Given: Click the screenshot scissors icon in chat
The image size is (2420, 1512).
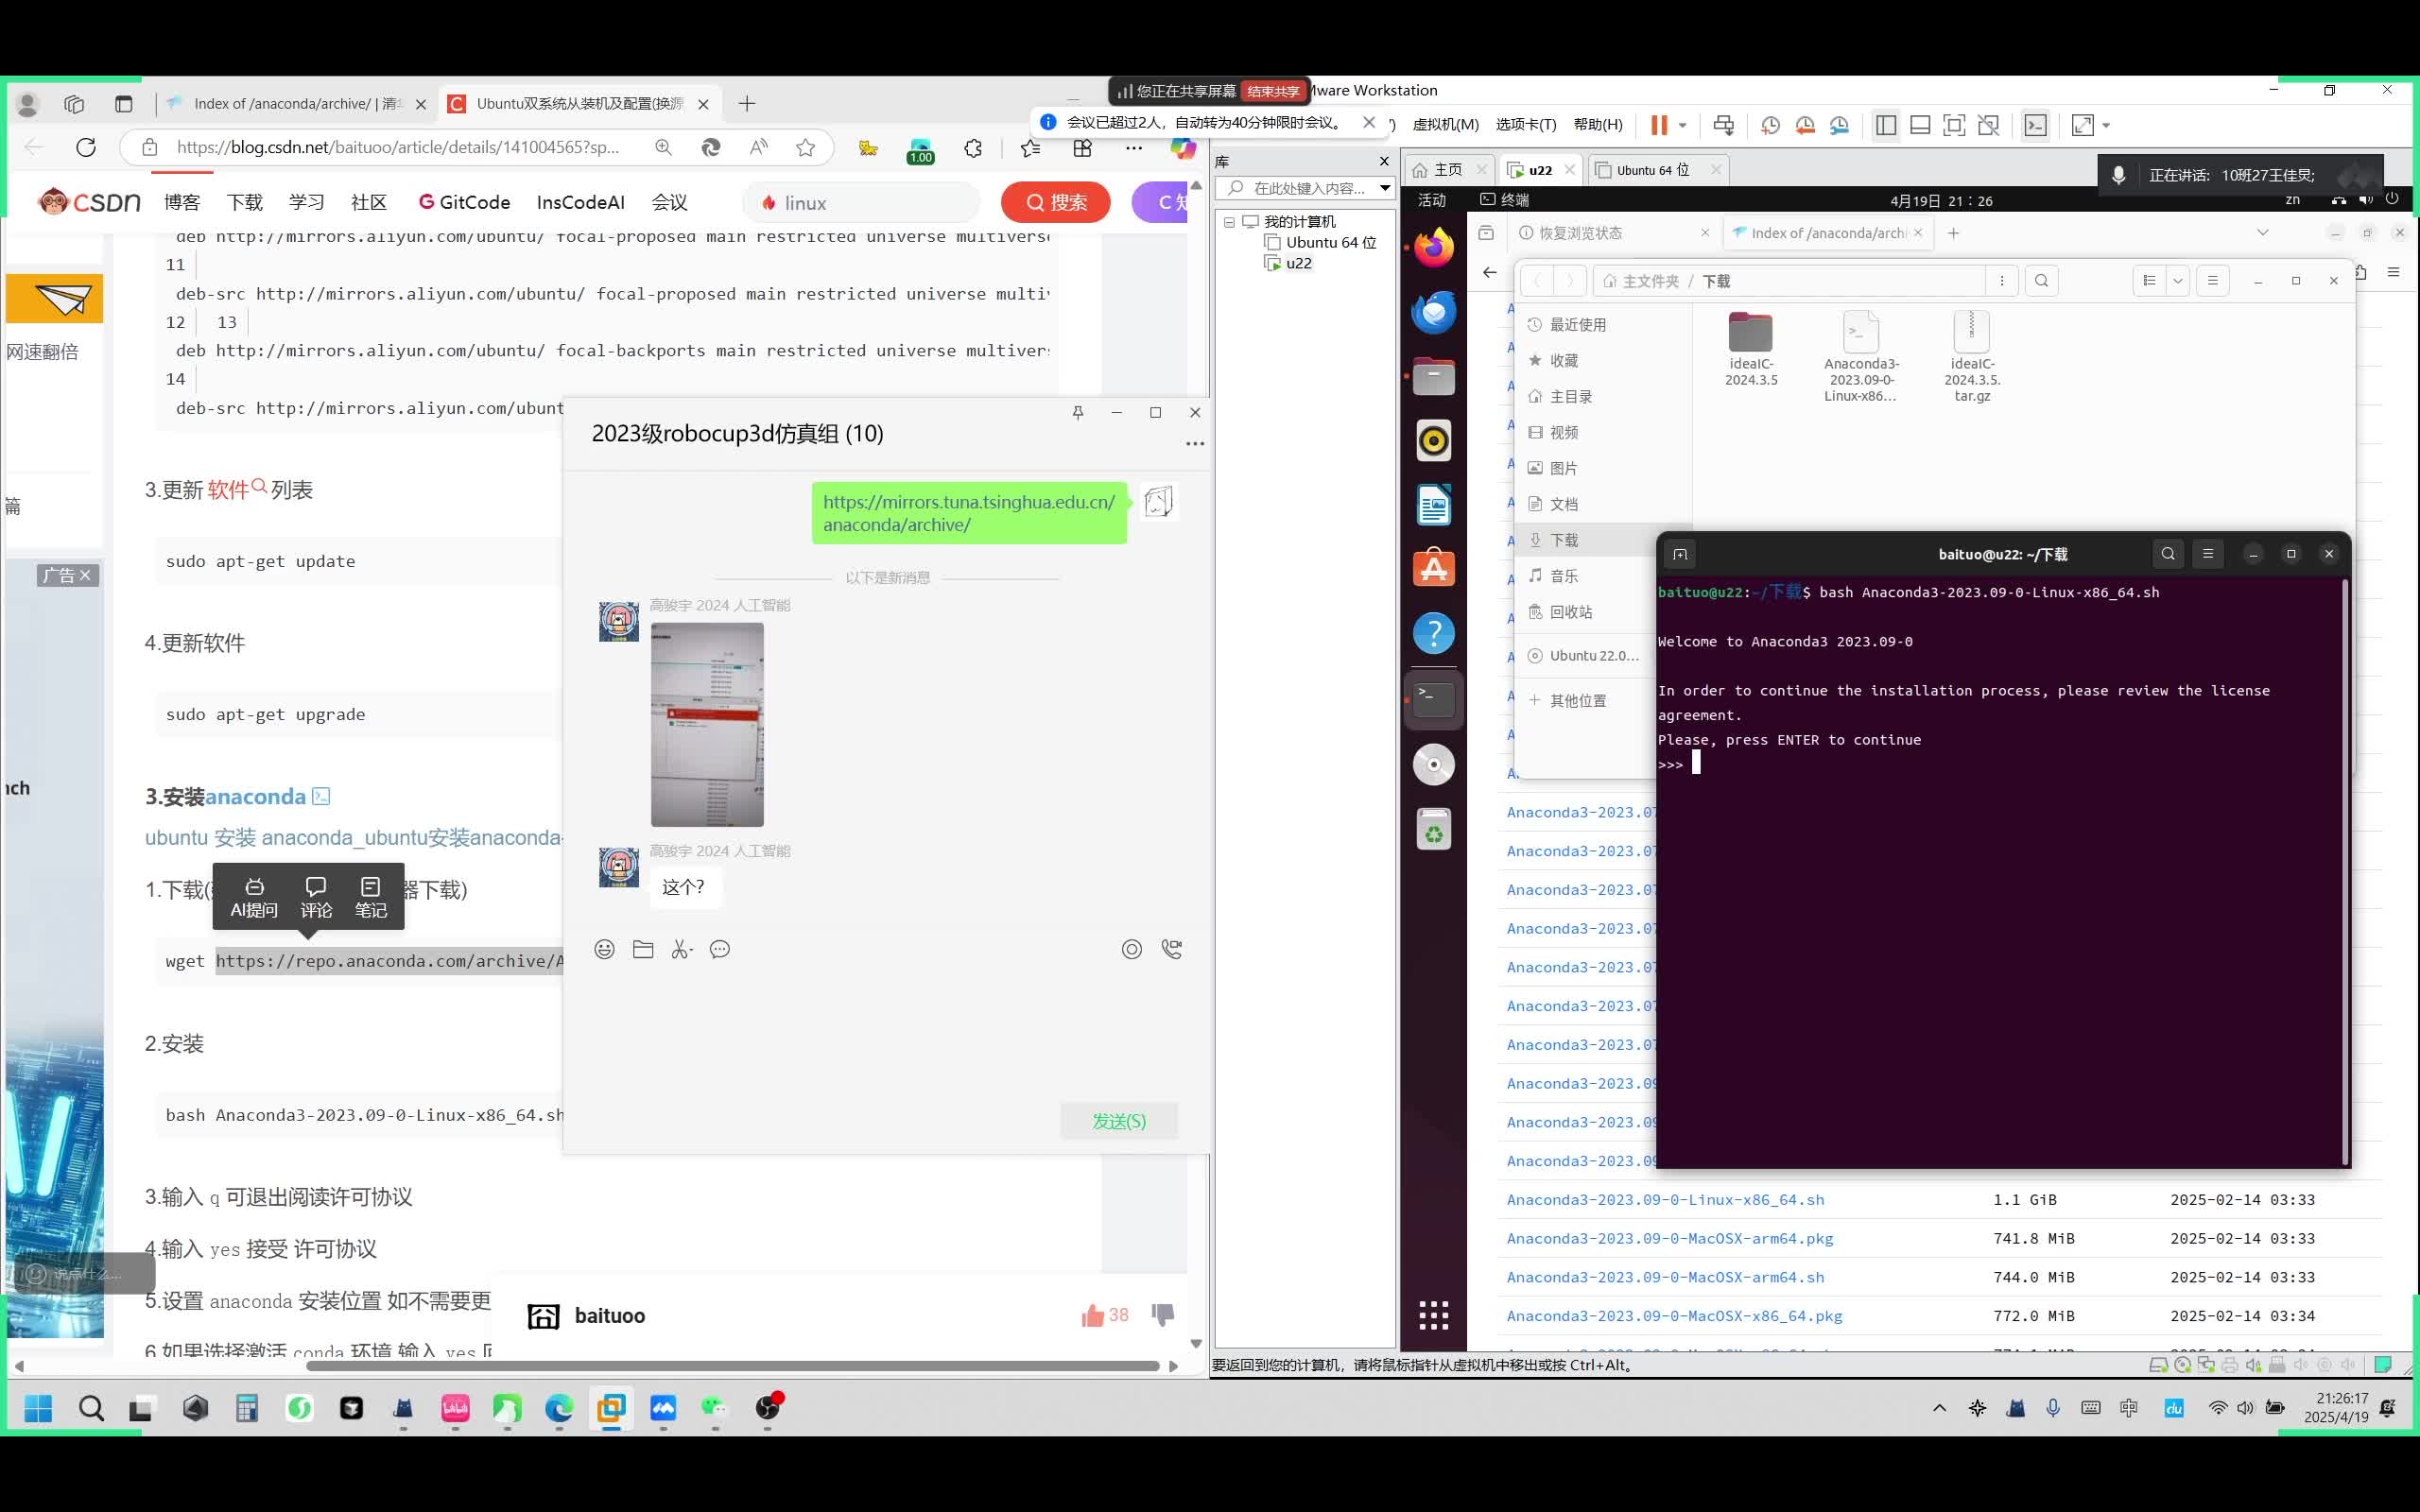Looking at the screenshot, I should point(681,949).
